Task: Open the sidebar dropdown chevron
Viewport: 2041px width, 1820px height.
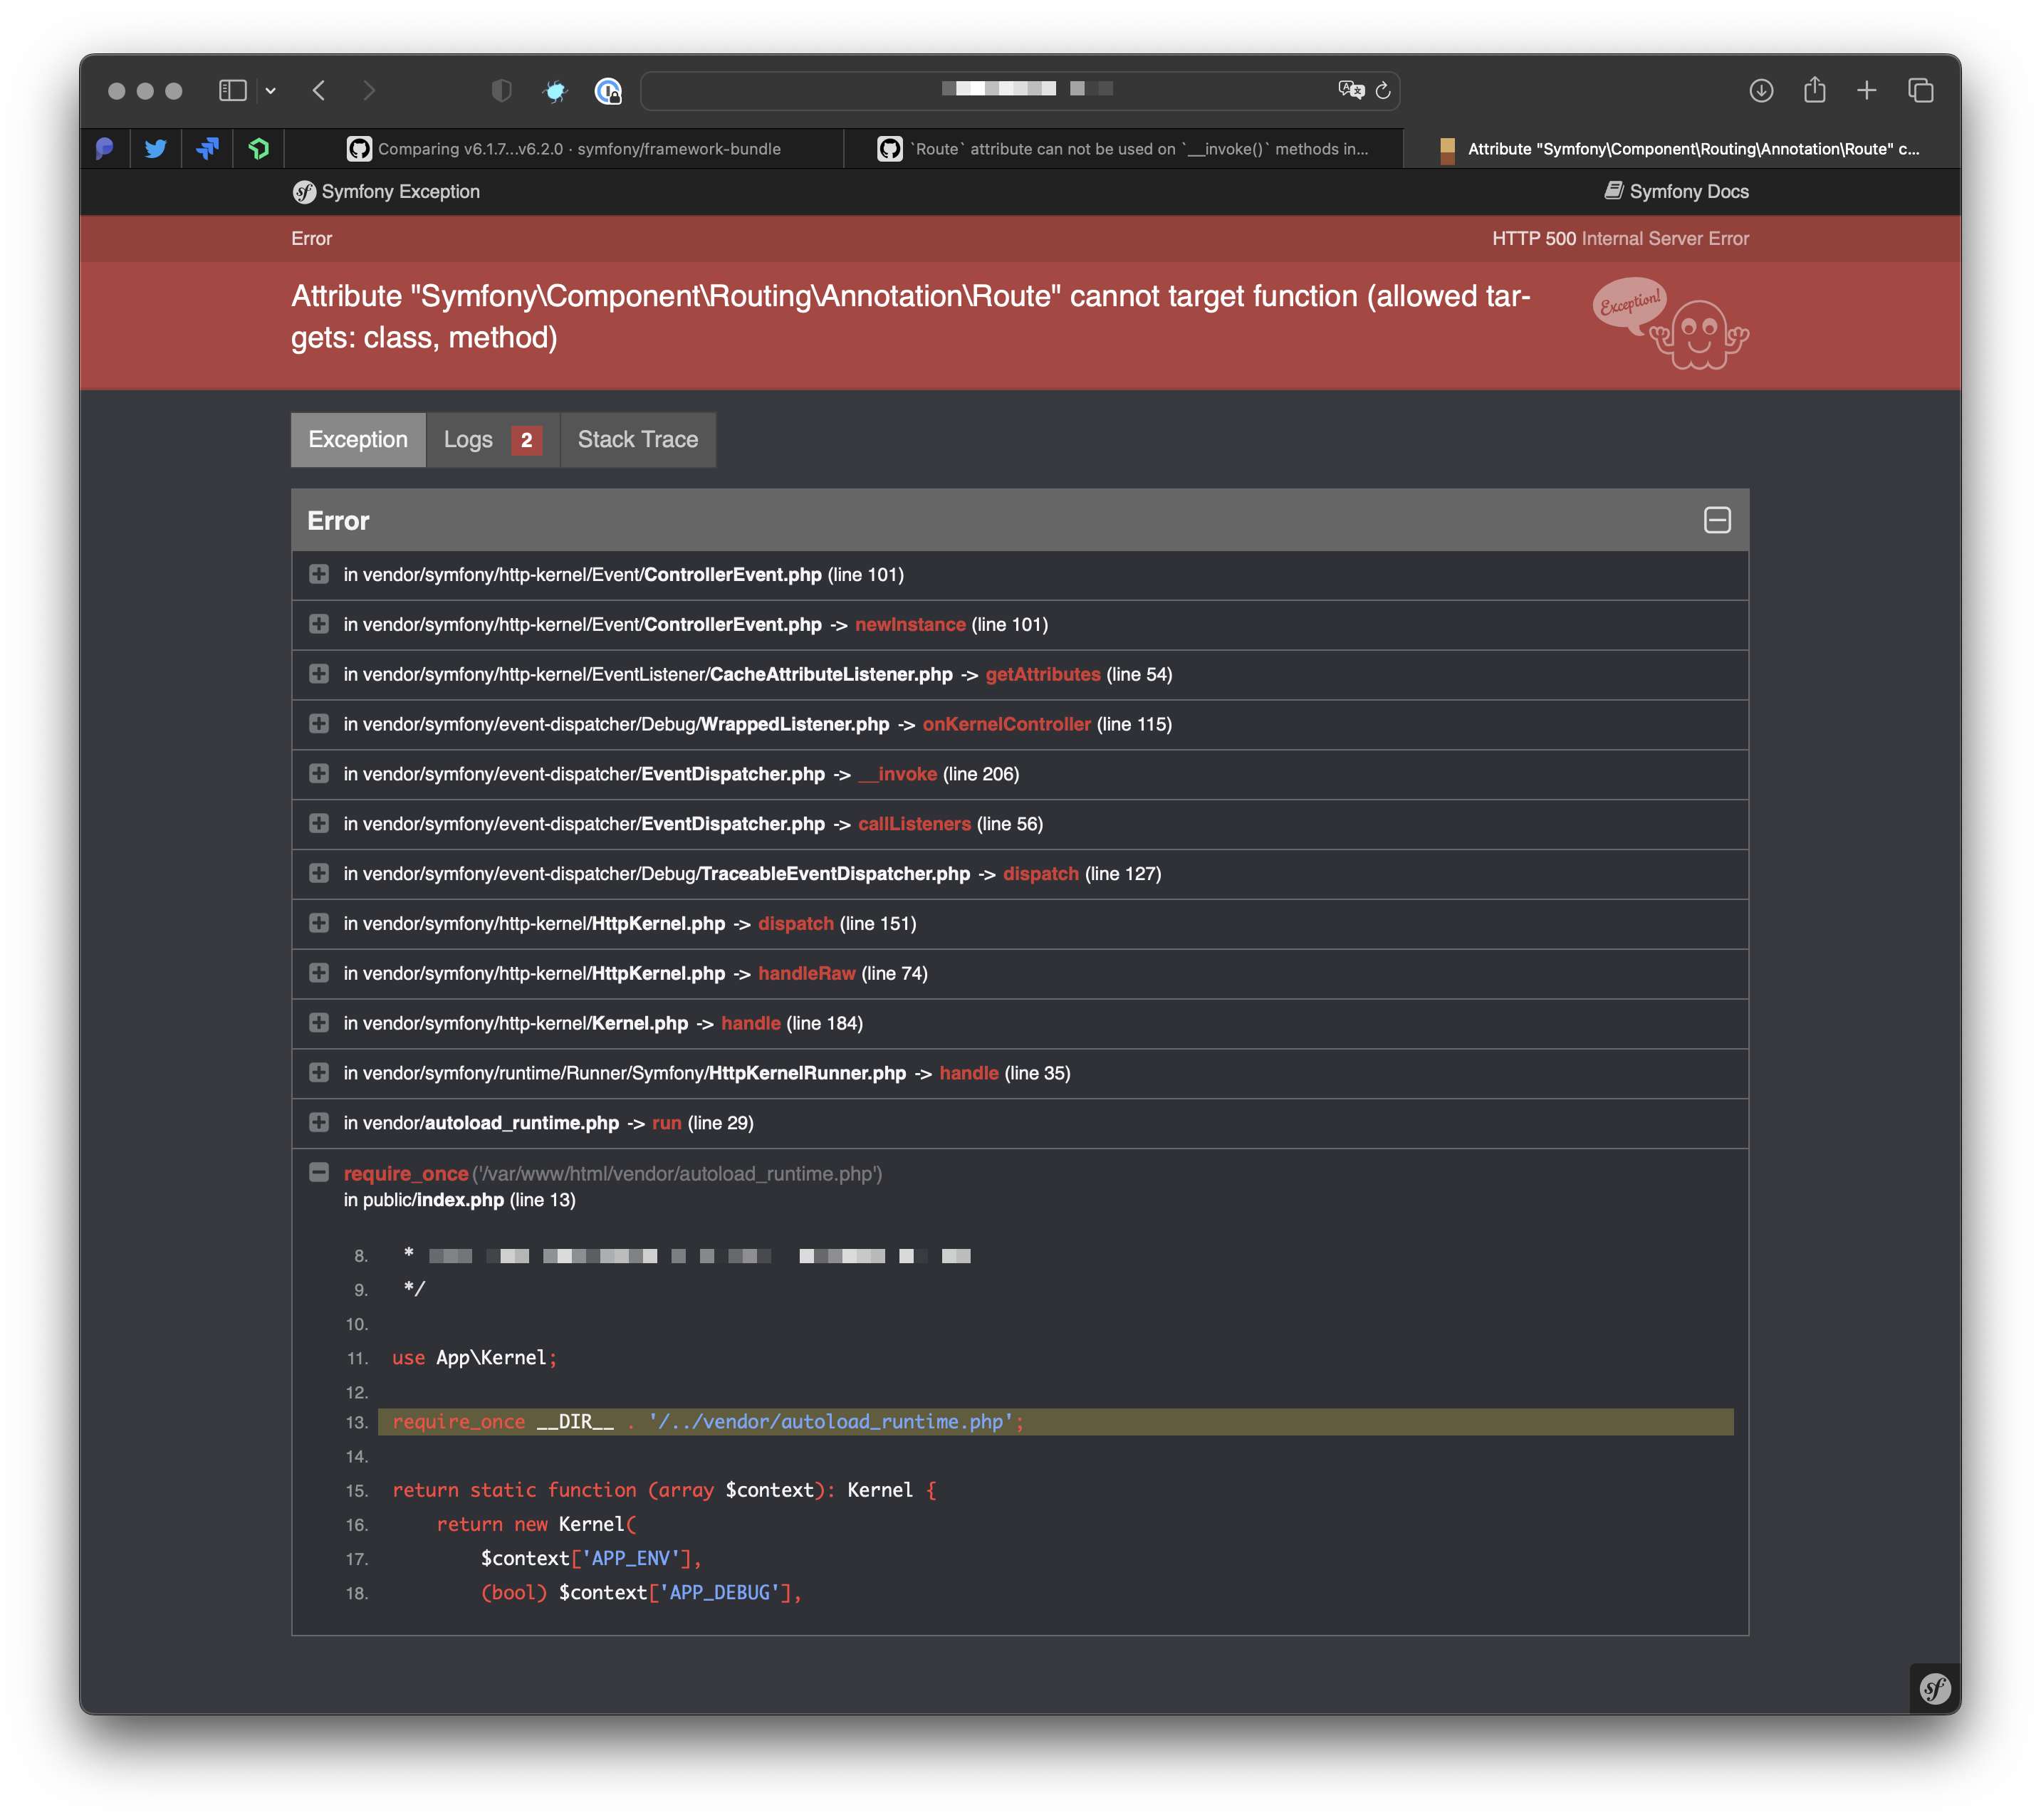Action: (x=270, y=91)
